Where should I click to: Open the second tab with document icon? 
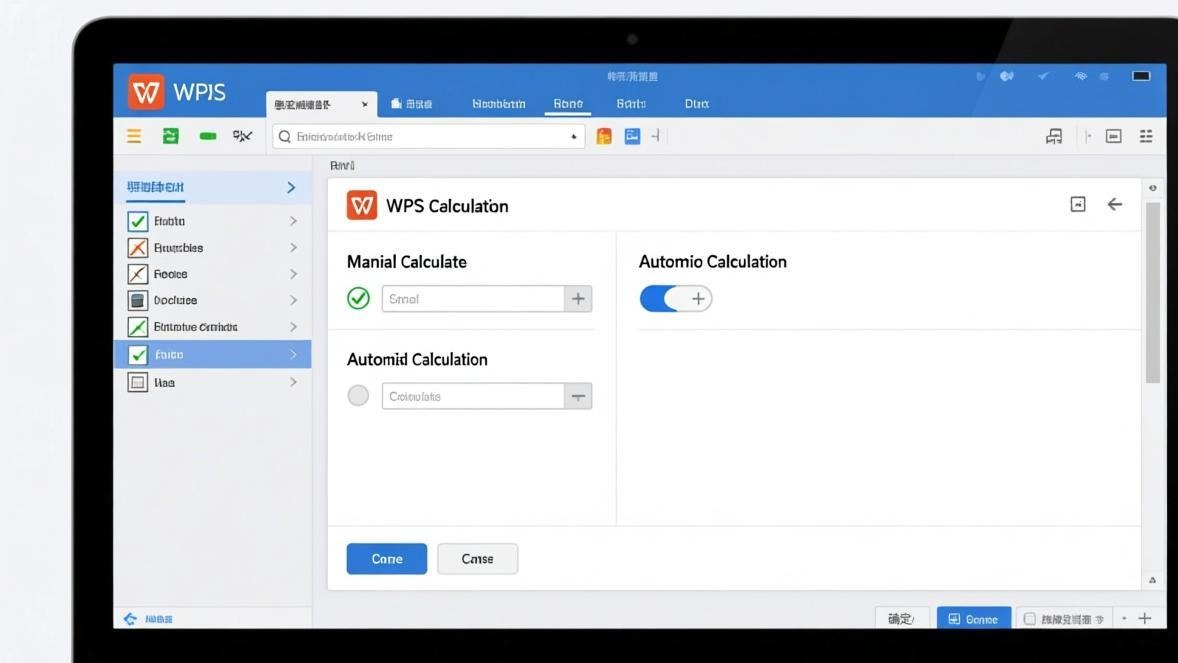pyautogui.click(x=412, y=104)
